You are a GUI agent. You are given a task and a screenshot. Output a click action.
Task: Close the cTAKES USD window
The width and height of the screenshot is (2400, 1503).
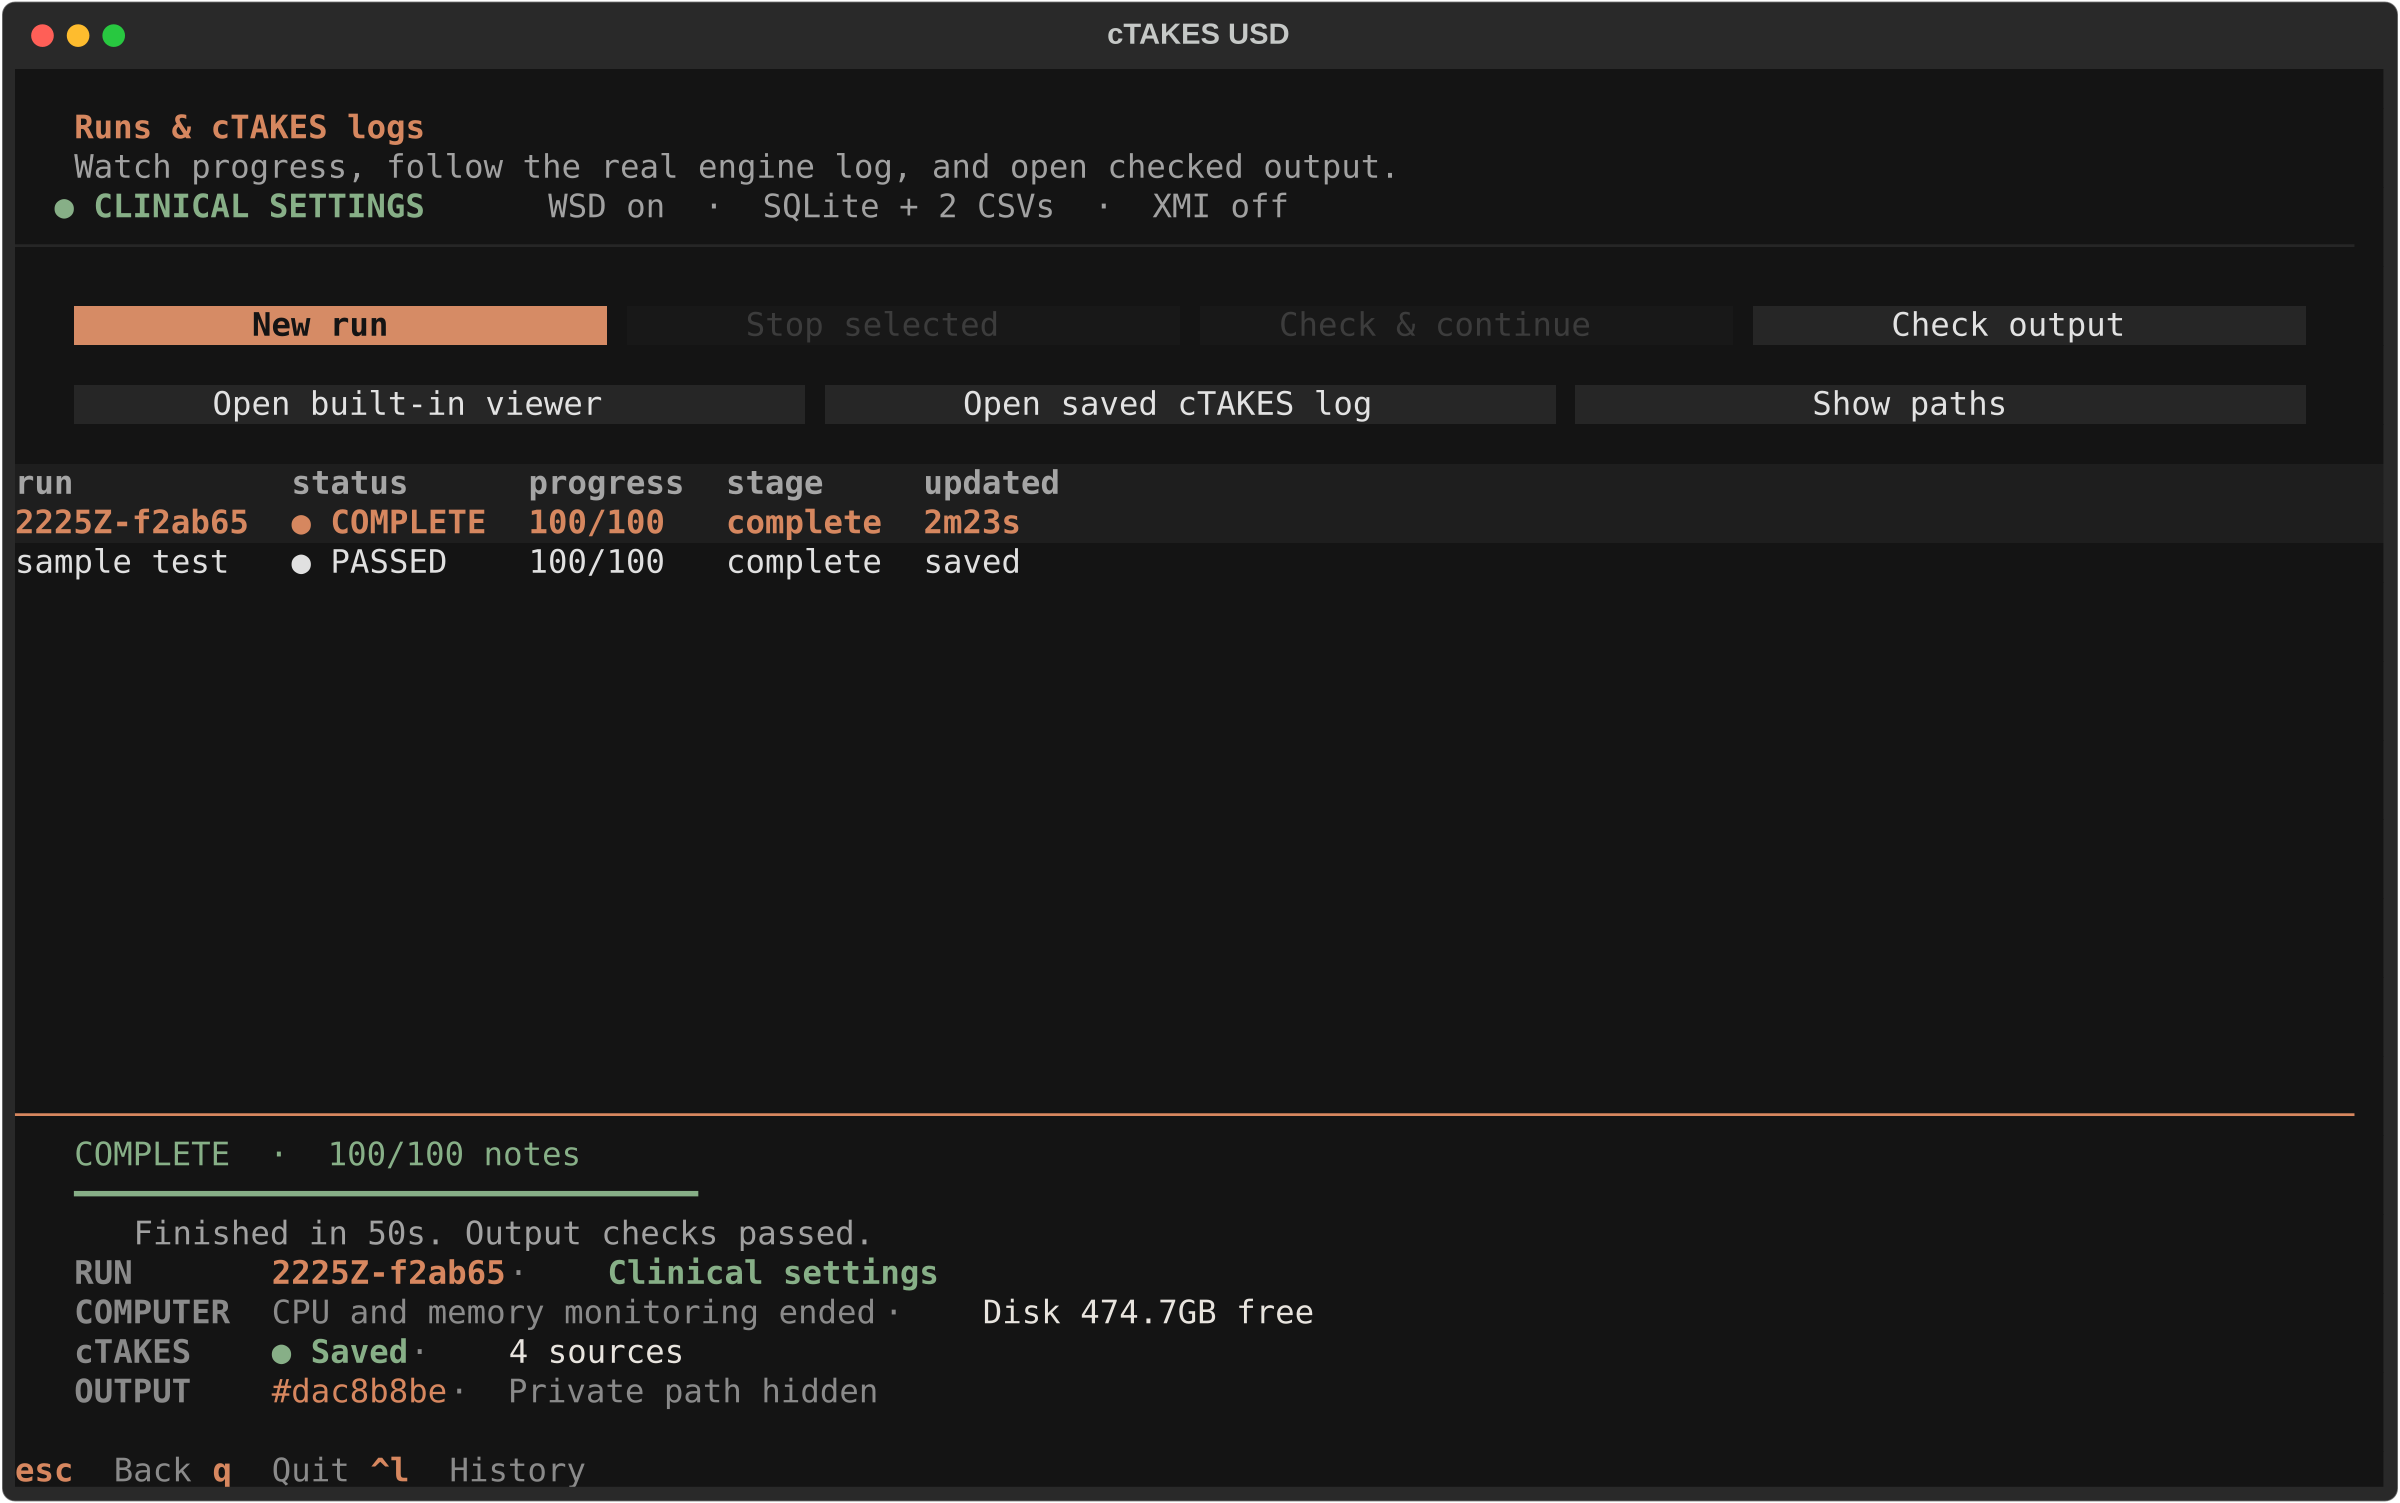coord(43,36)
